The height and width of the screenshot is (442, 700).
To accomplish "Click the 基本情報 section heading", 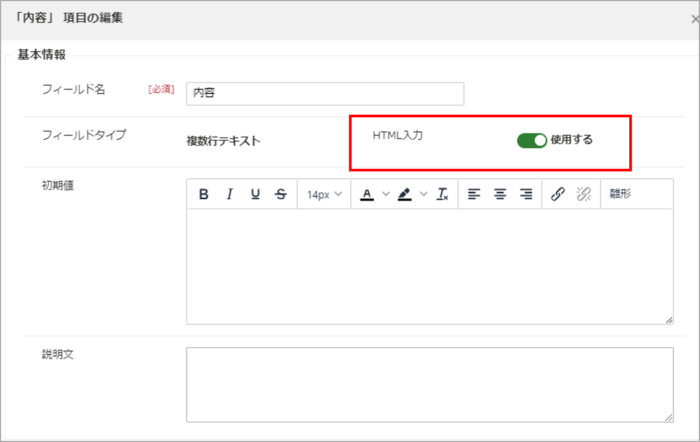I will pyautogui.click(x=42, y=55).
